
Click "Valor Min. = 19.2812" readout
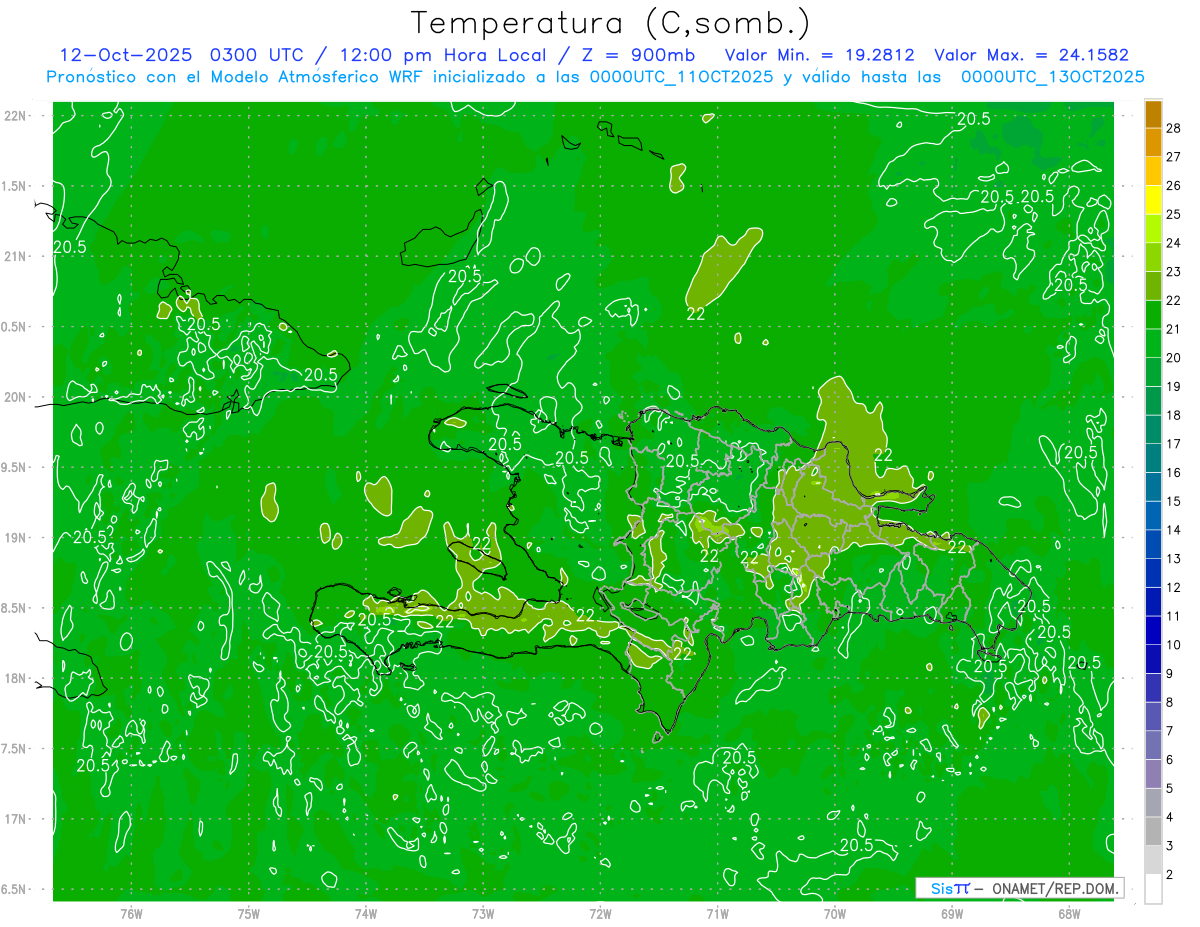click(820, 55)
